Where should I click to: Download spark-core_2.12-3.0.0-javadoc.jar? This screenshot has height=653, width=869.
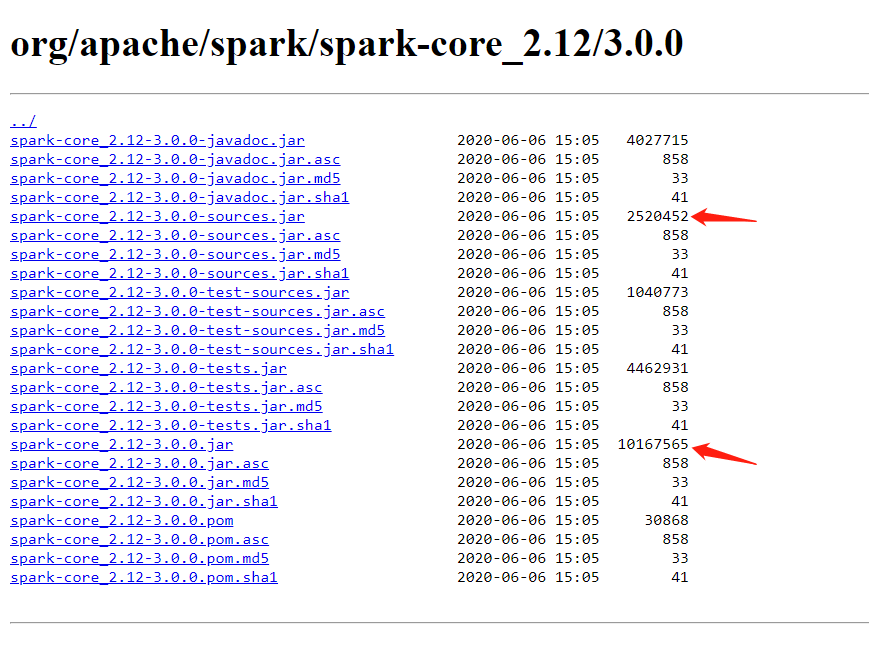pyautogui.click(x=157, y=140)
